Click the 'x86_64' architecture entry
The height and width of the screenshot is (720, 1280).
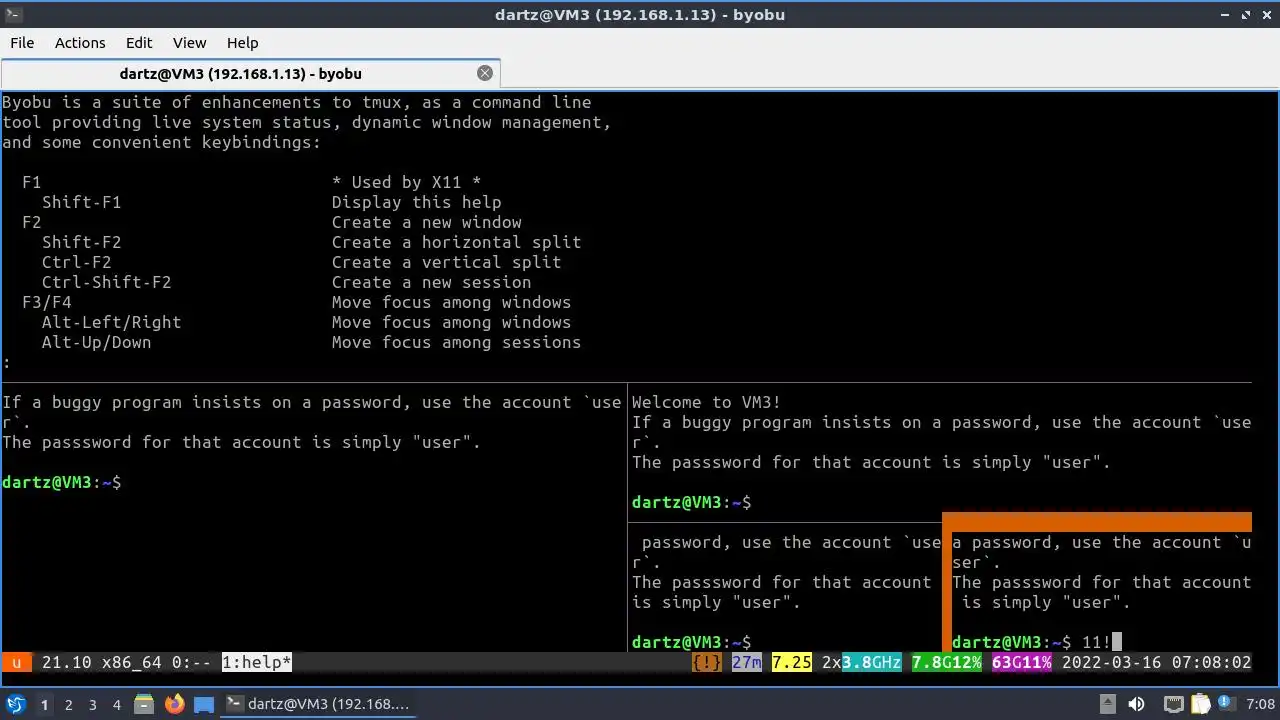click(x=131, y=662)
